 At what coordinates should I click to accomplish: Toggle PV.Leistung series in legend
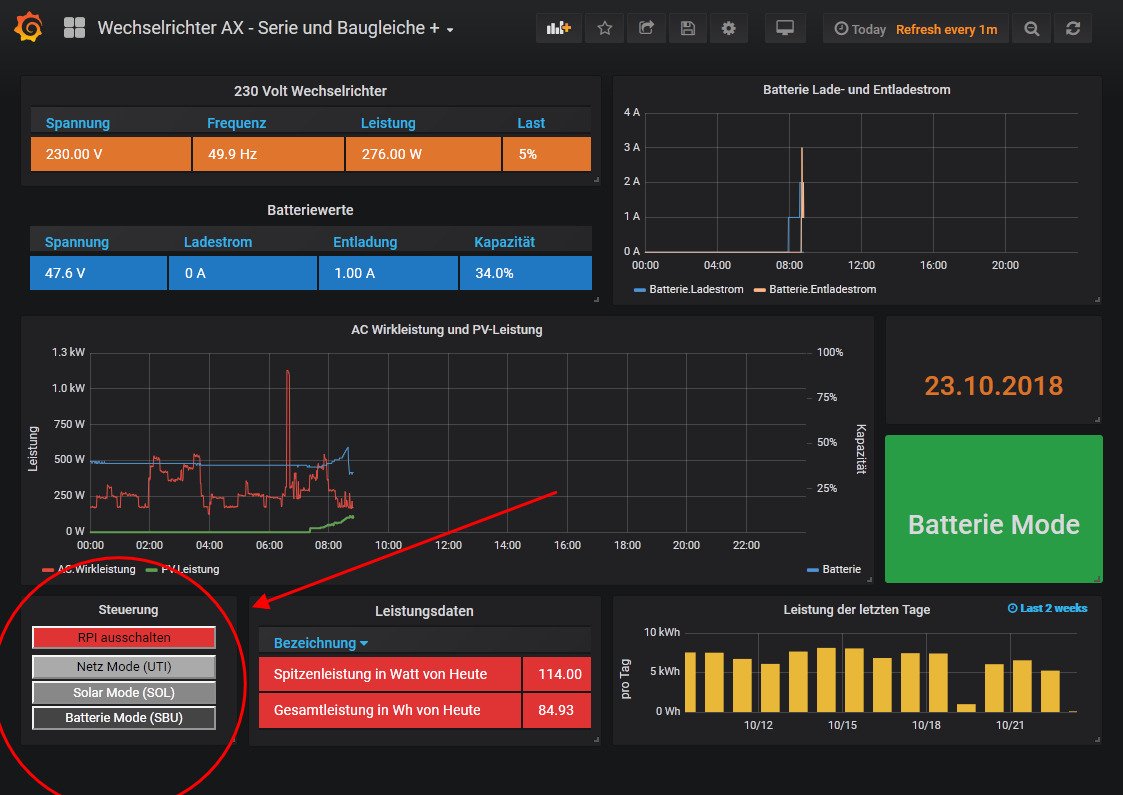[189, 569]
